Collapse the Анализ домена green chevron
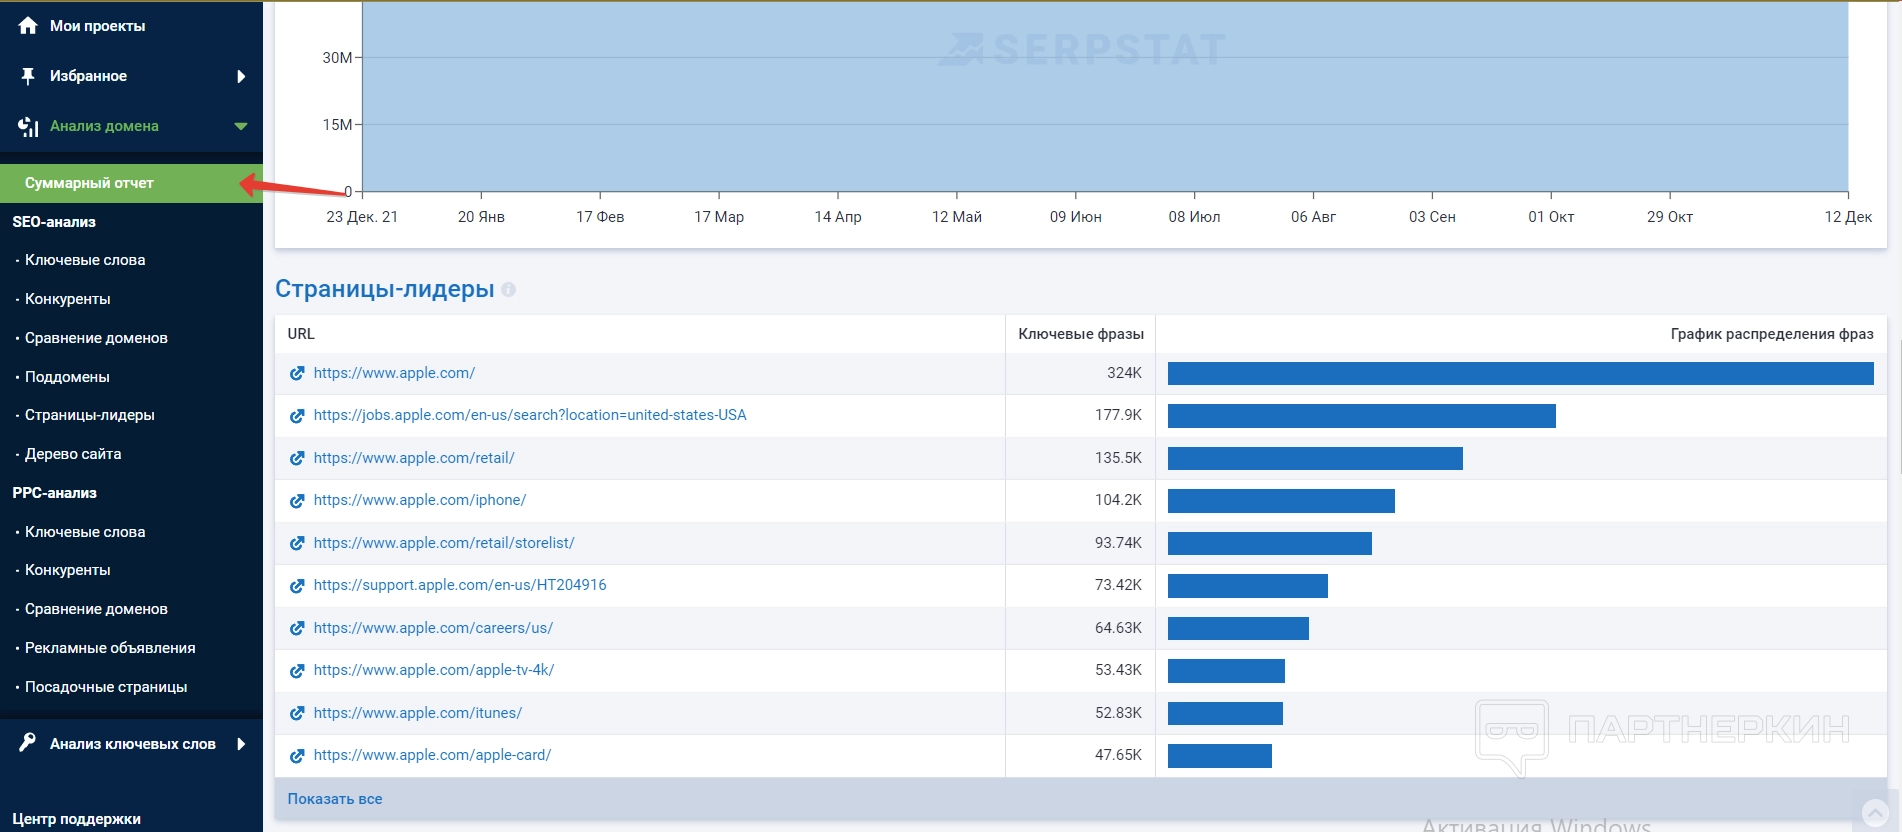1902x832 pixels. tap(241, 126)
